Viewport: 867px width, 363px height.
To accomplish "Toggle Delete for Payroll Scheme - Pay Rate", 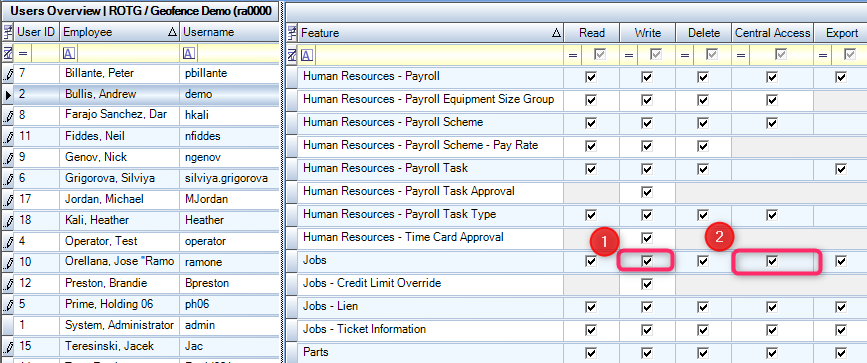I will (703, 146).
